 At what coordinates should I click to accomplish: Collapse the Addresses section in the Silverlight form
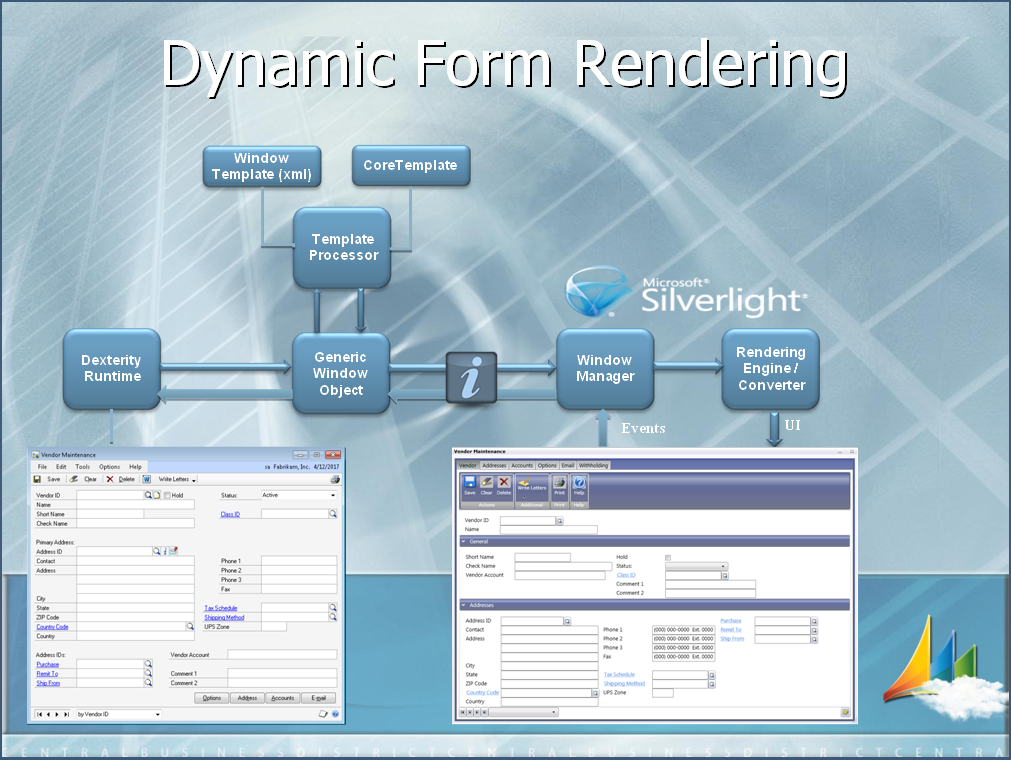coord(463,604)
